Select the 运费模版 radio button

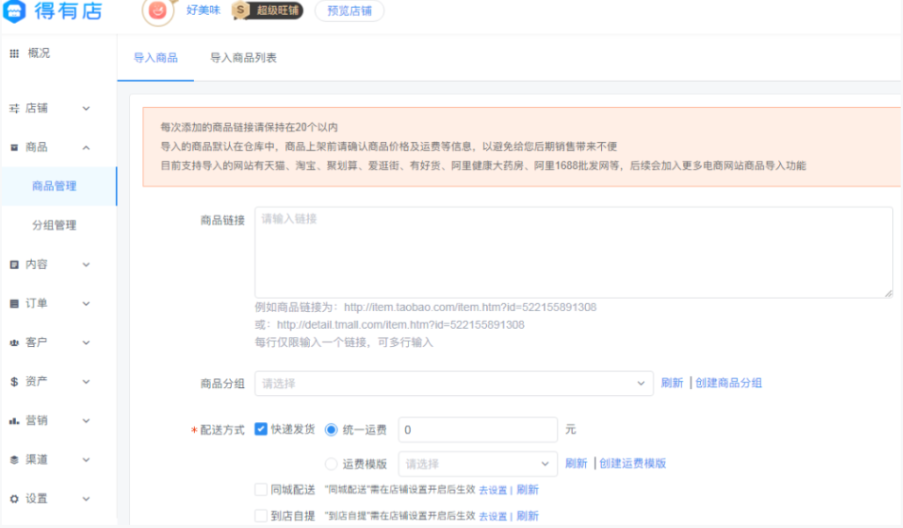[x=332, y=463]
